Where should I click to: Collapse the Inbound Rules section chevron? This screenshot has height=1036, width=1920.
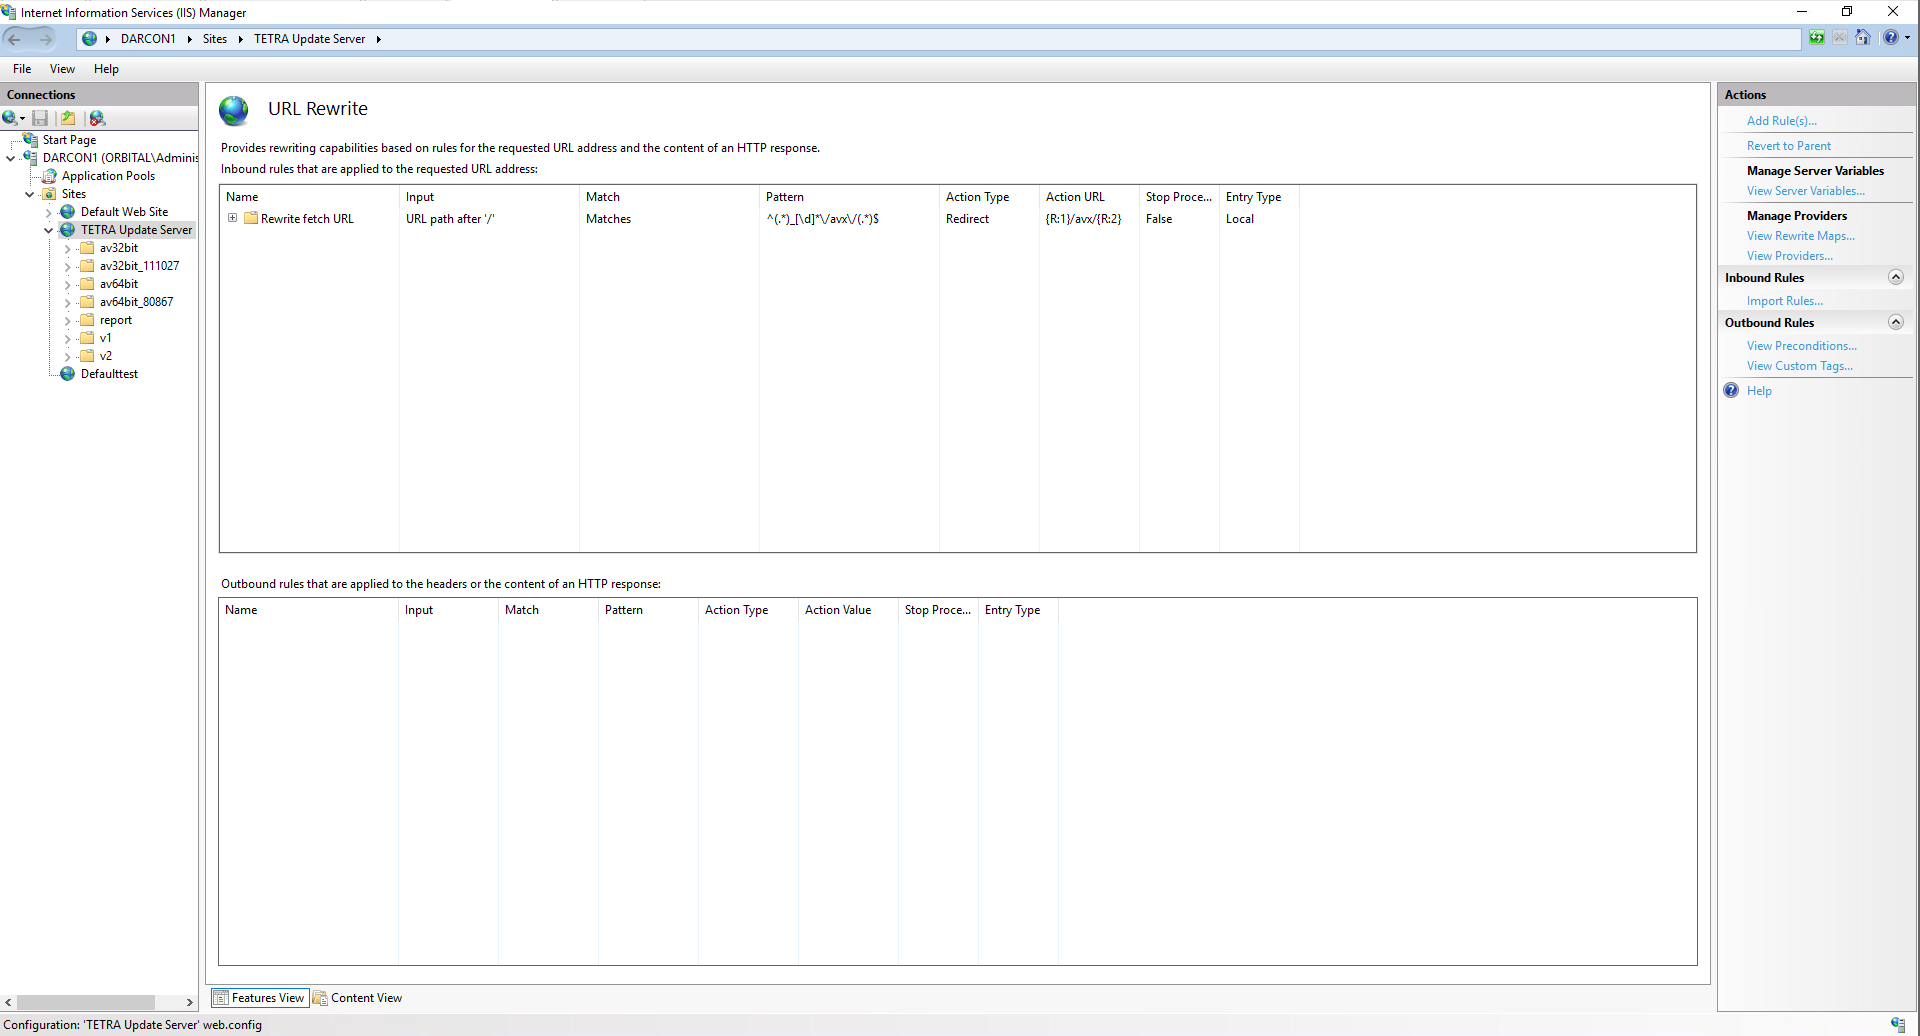point(1896,277)
